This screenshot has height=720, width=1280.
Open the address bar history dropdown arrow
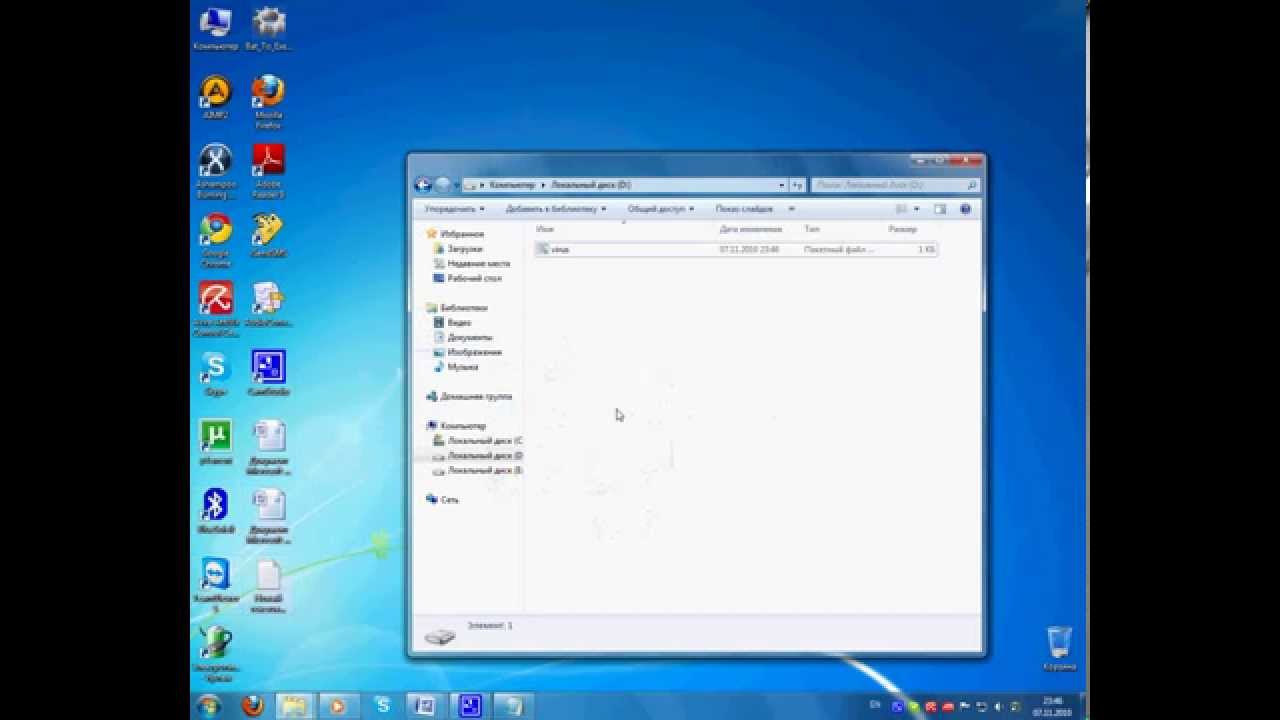[782, 185]
